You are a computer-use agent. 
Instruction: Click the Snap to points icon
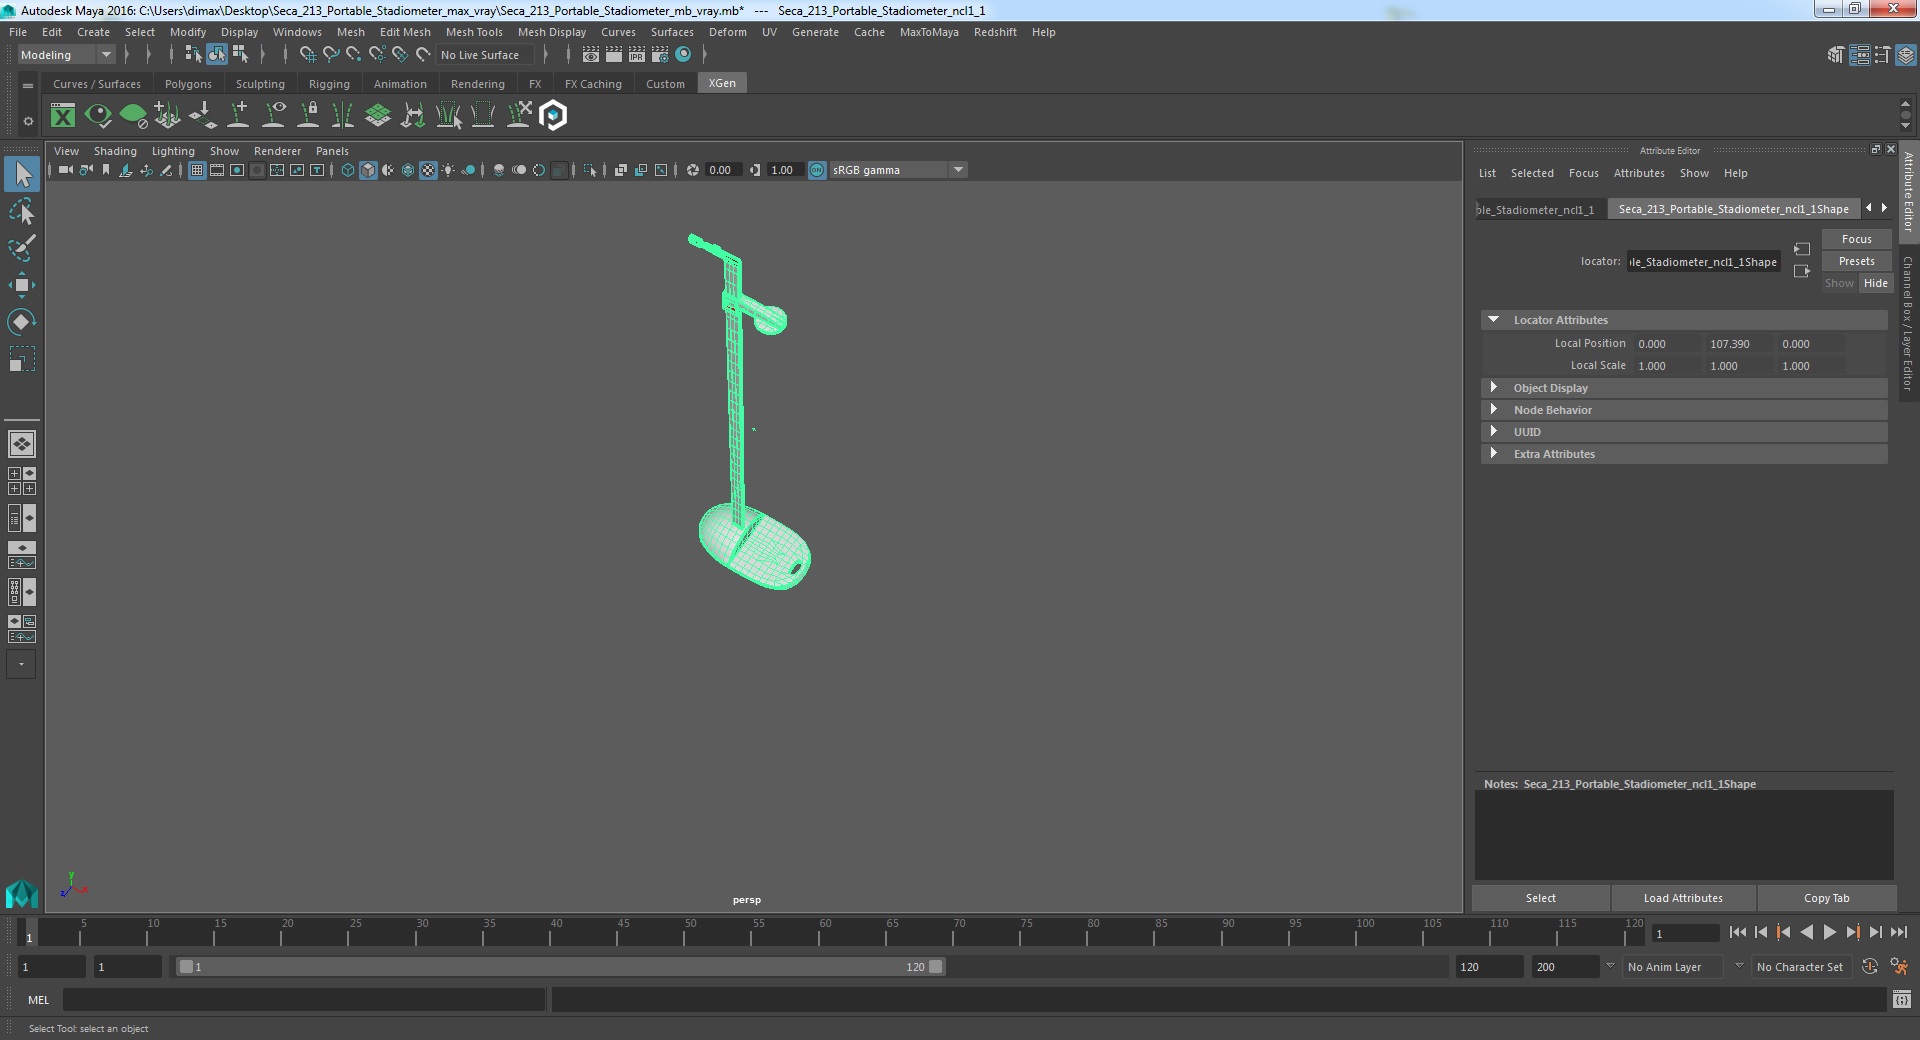[354, 55]
